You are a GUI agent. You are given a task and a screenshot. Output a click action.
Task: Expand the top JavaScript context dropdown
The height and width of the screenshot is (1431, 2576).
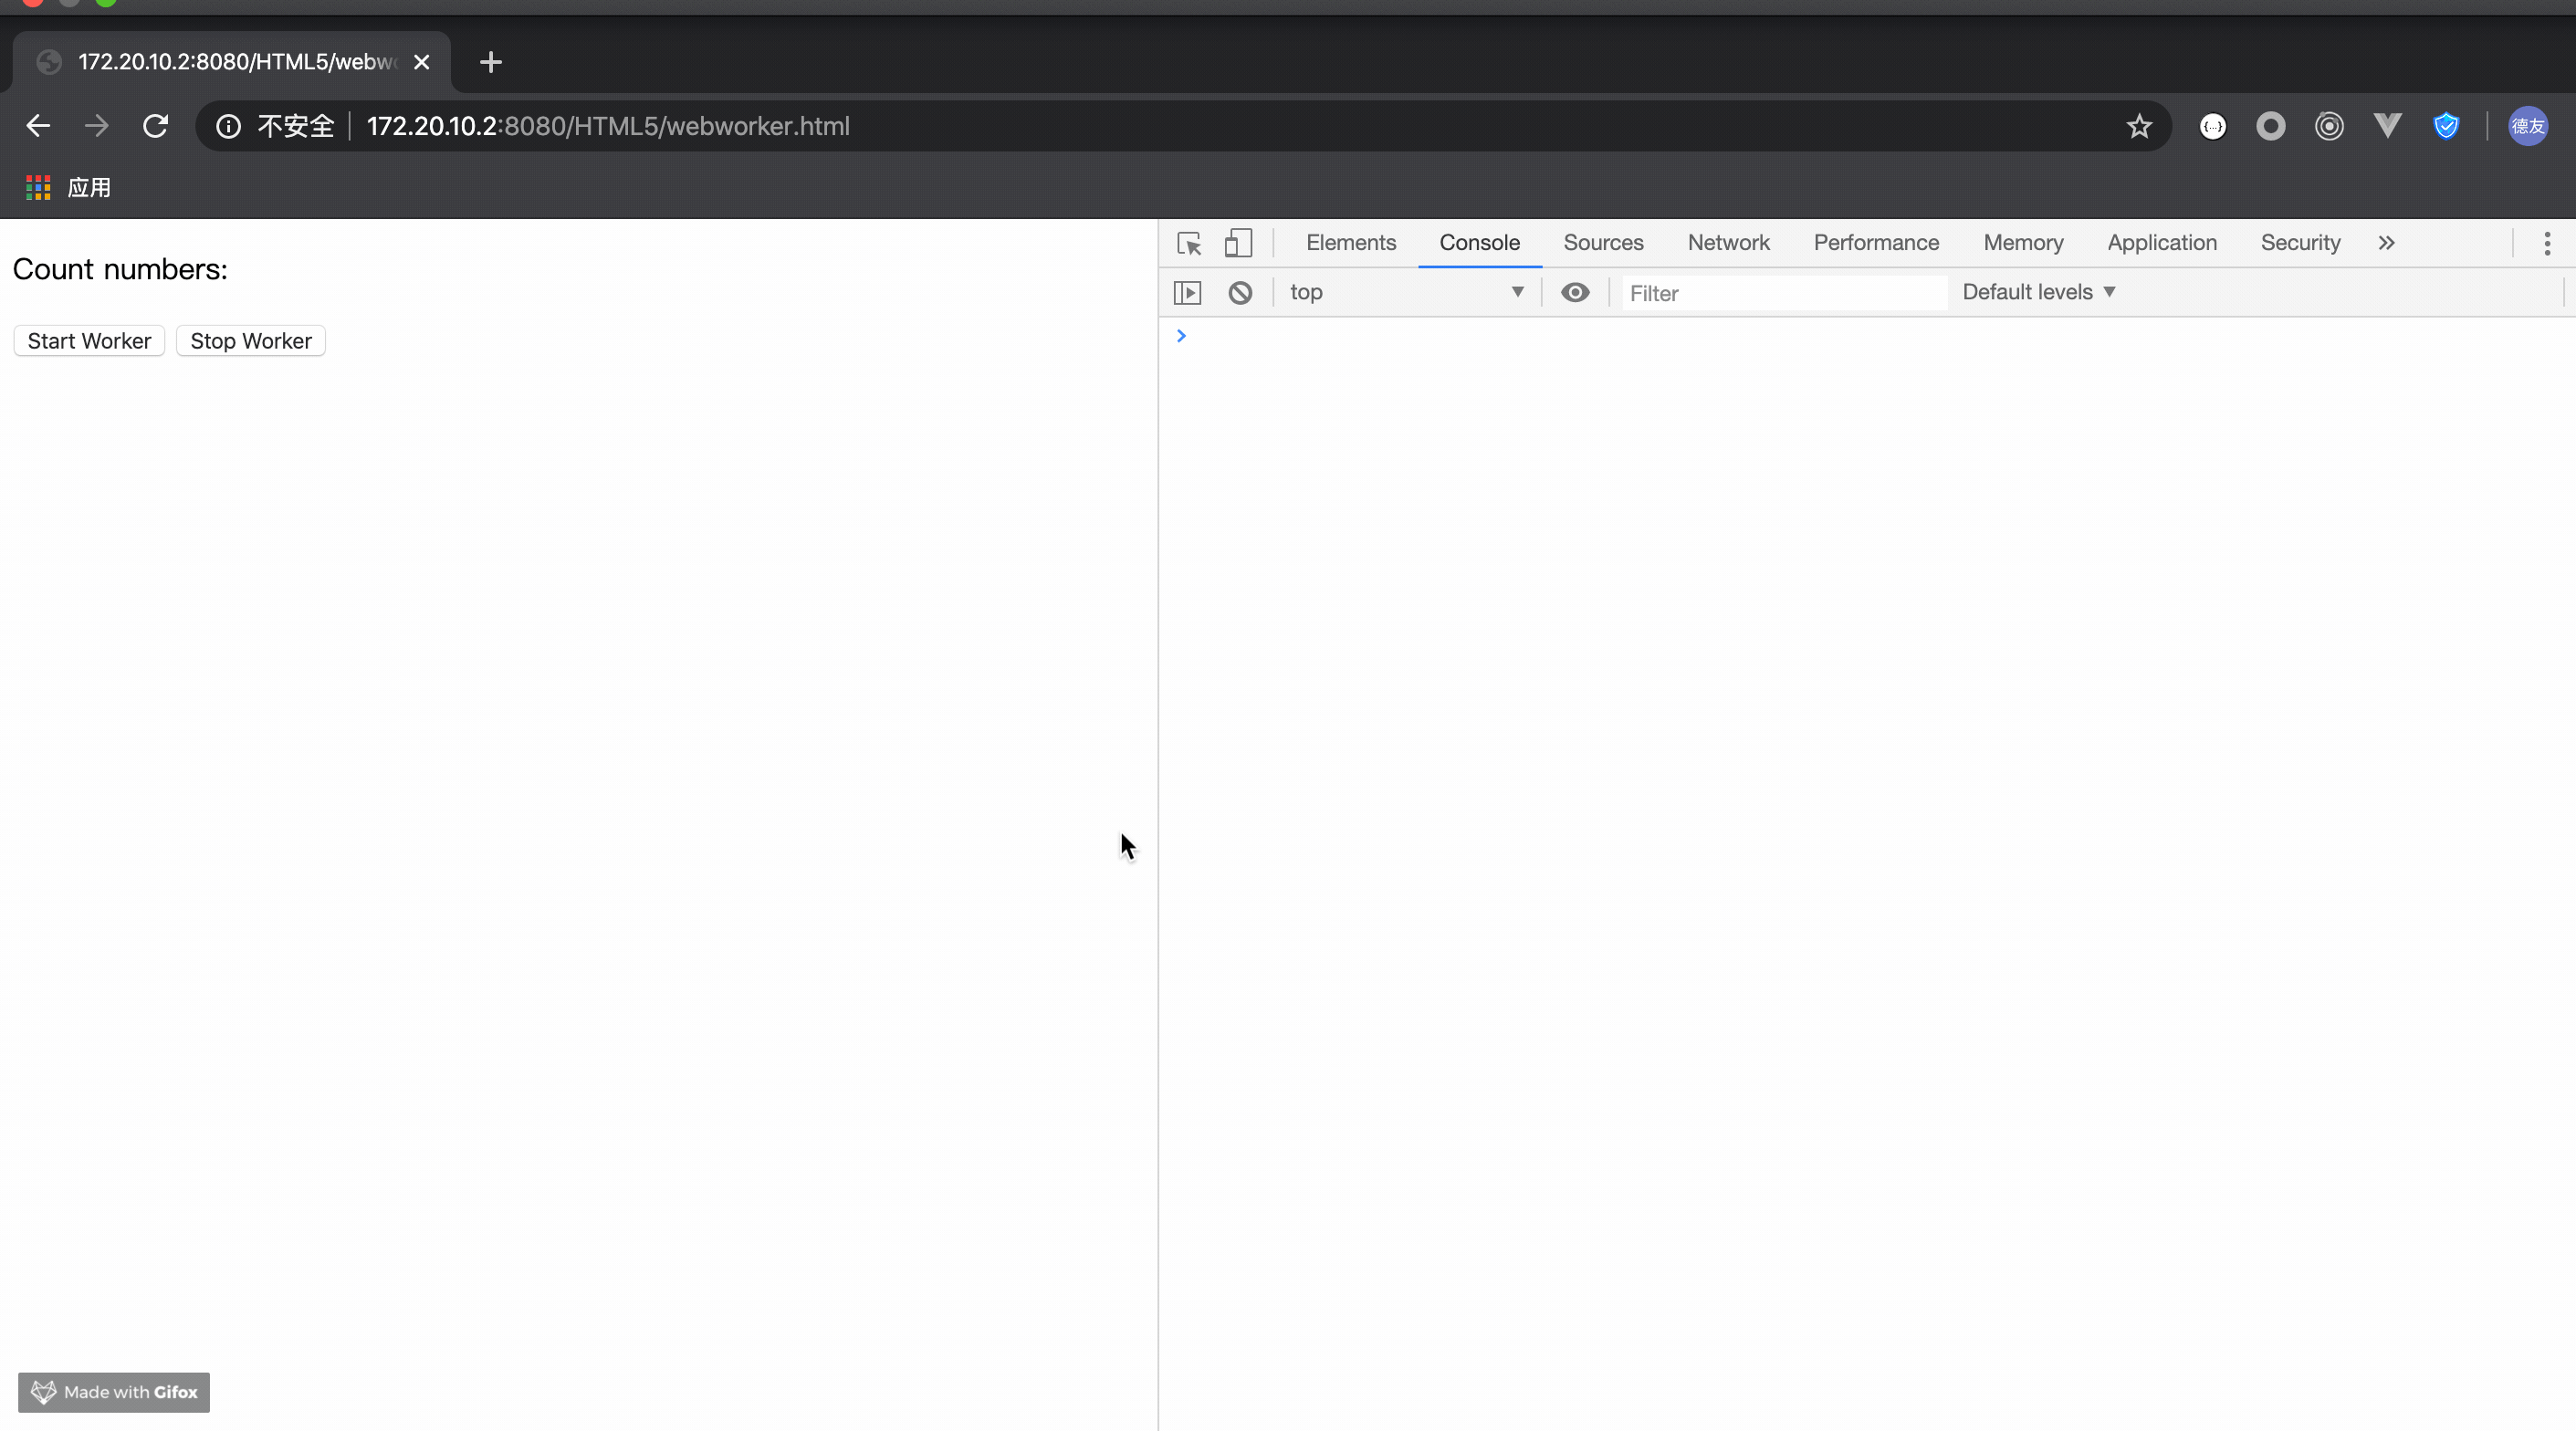pos(1406,293)
